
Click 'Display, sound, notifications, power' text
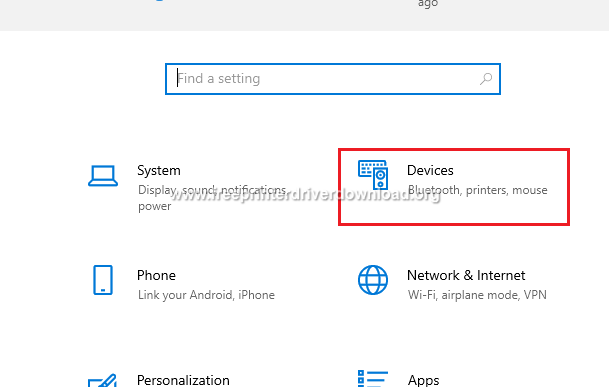[212, 198]
